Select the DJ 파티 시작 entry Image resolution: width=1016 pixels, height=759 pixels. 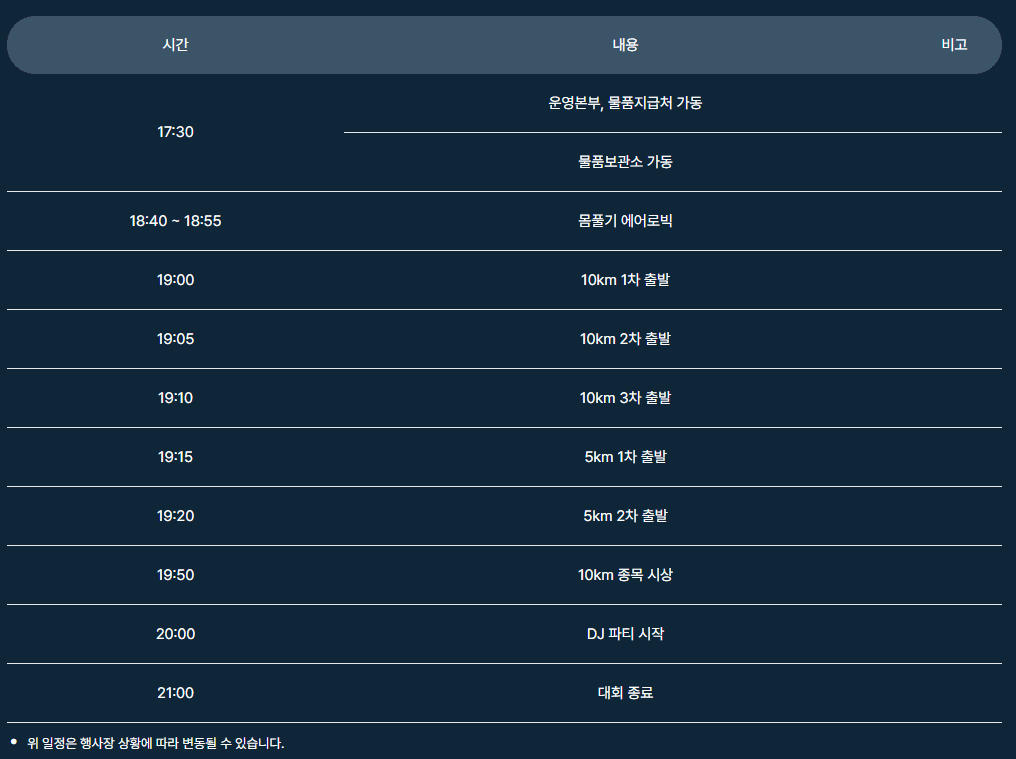pos(625,634)
